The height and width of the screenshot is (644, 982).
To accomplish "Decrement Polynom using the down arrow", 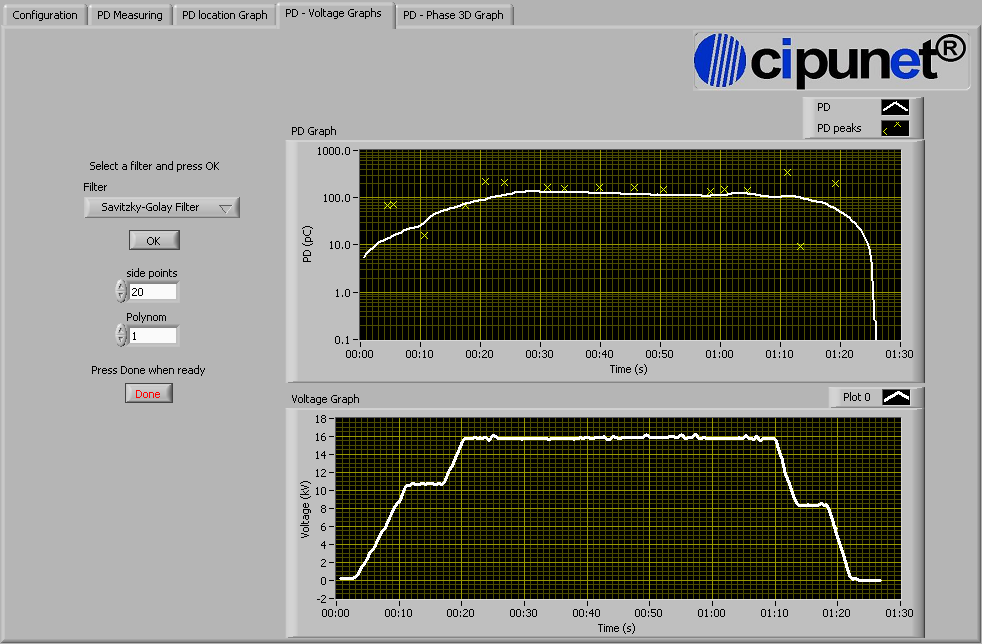I will pos(121,341).
